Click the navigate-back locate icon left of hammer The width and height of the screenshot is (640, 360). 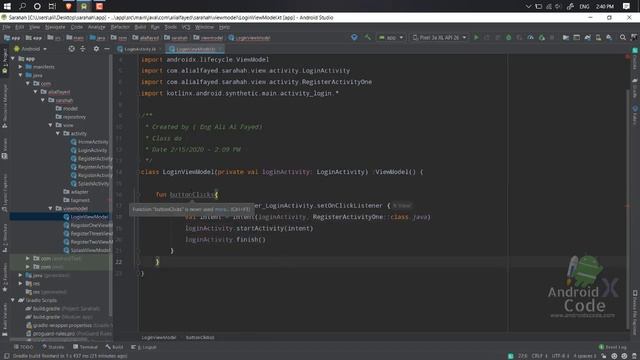(354, 38)
